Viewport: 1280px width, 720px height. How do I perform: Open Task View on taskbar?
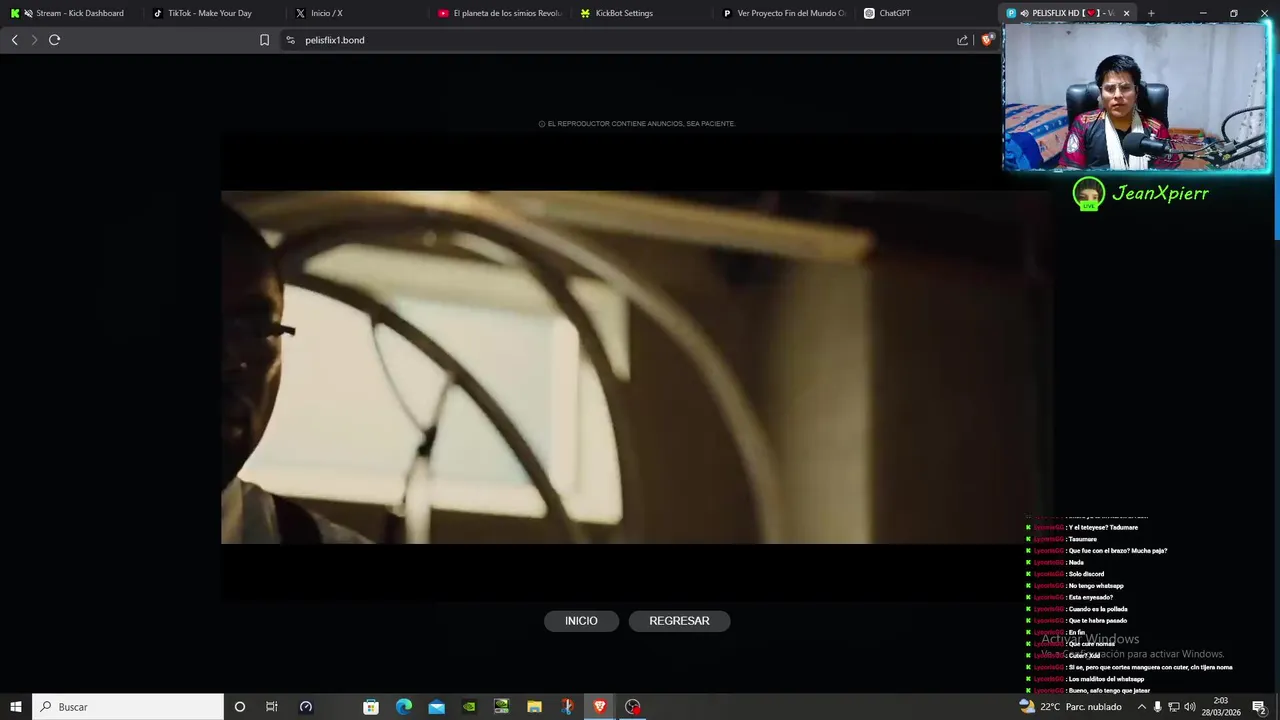[x=271, y=707]
